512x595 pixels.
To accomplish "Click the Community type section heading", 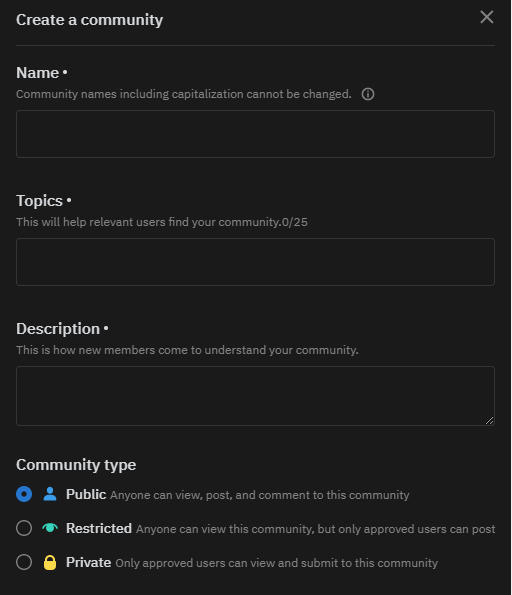I will point(76,465).
